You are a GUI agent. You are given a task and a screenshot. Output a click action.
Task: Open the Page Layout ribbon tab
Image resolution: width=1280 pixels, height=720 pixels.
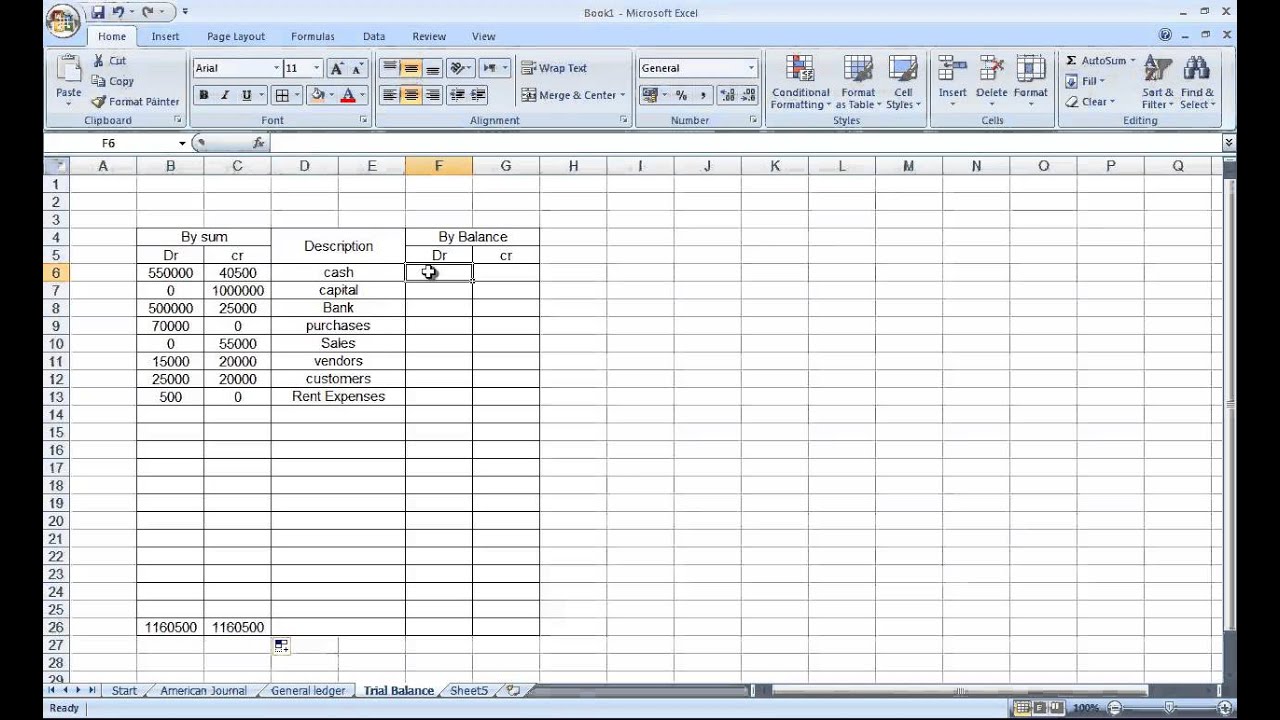236,36
